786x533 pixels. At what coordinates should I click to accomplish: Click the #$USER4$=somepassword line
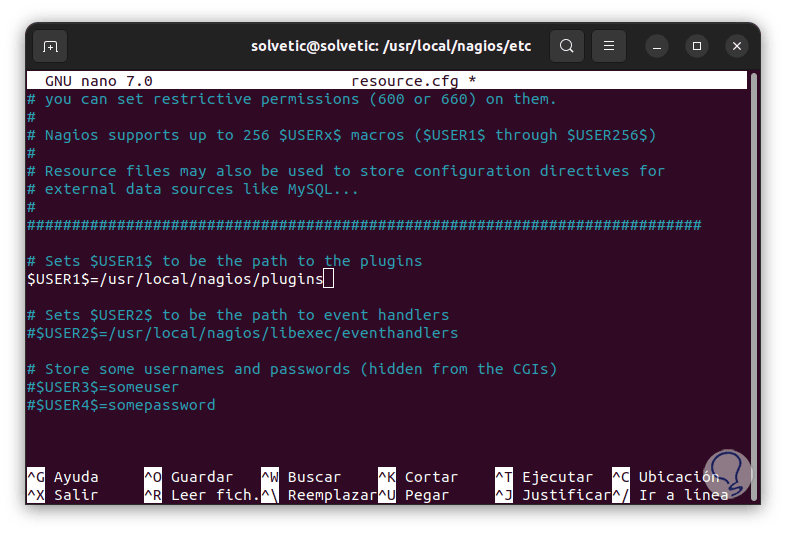(121, 405)
